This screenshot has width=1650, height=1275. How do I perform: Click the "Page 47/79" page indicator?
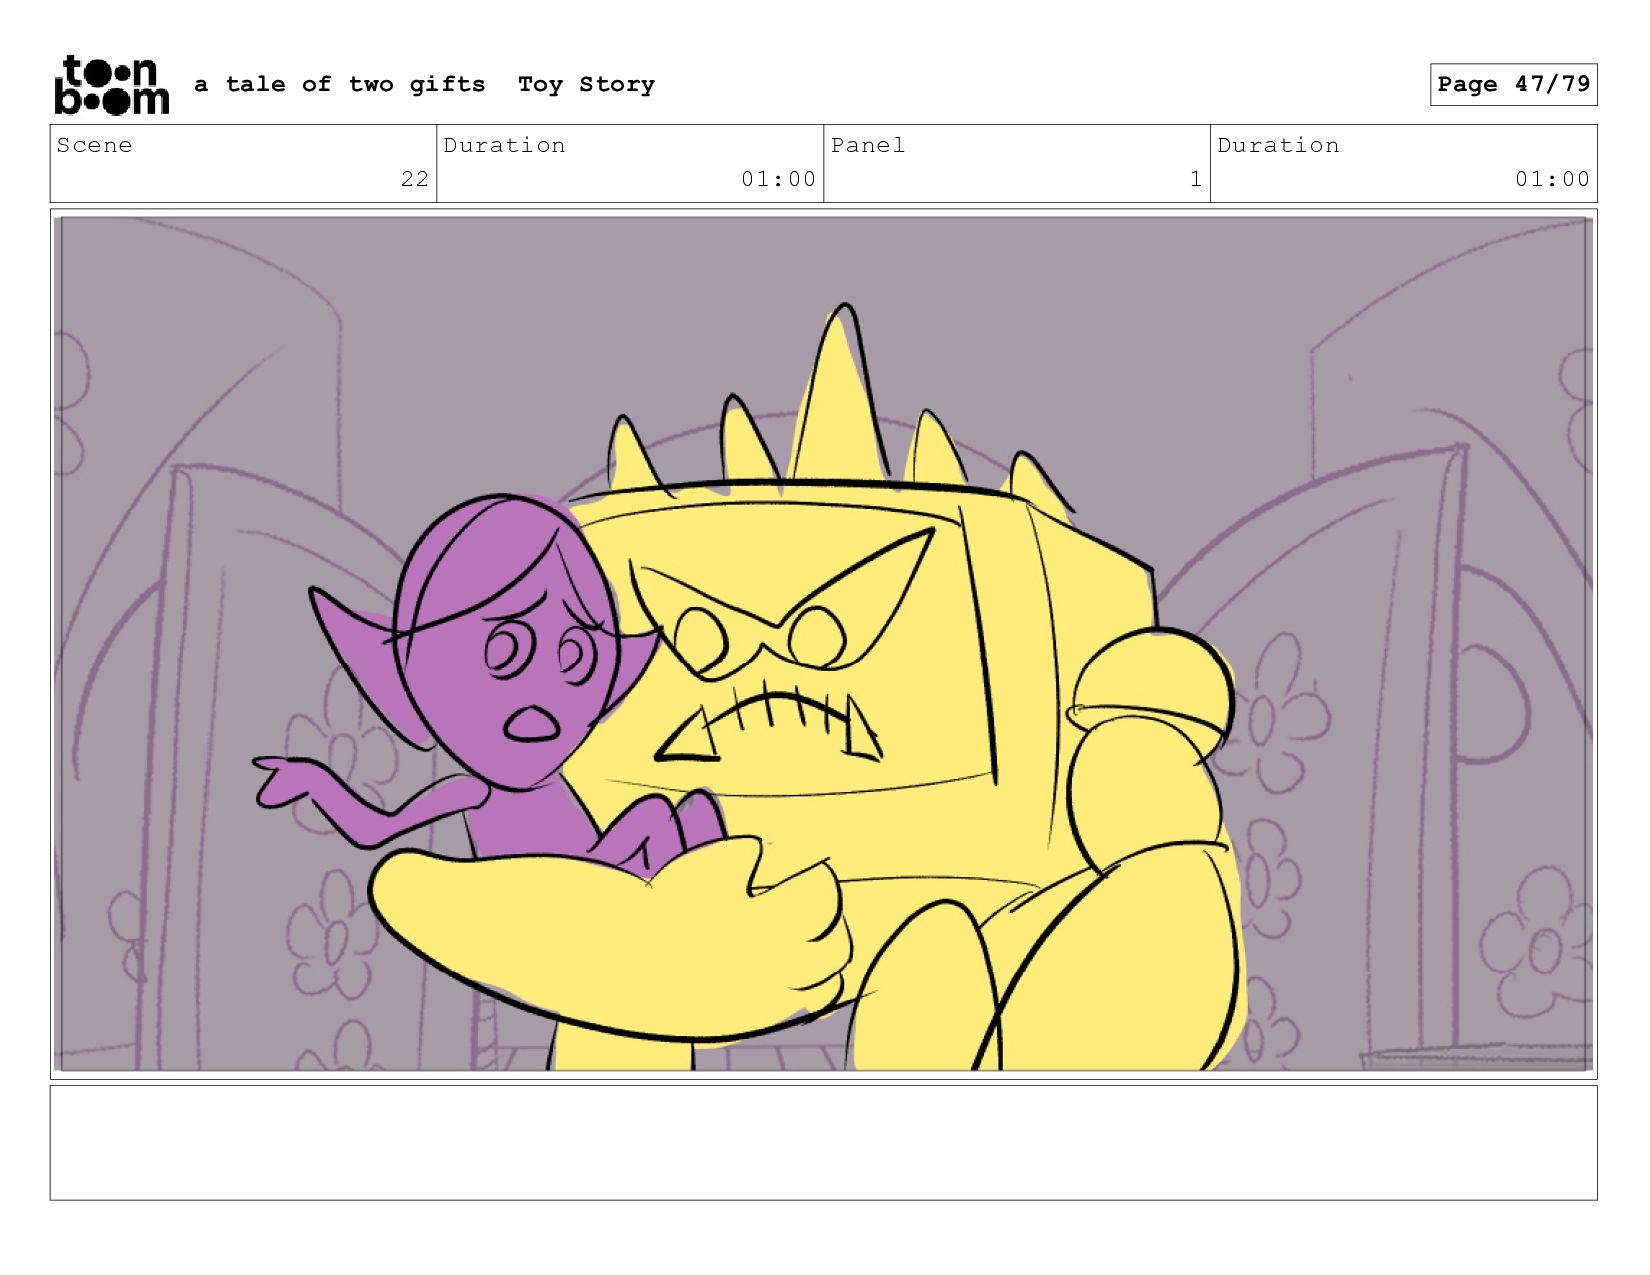[1513, 84]
